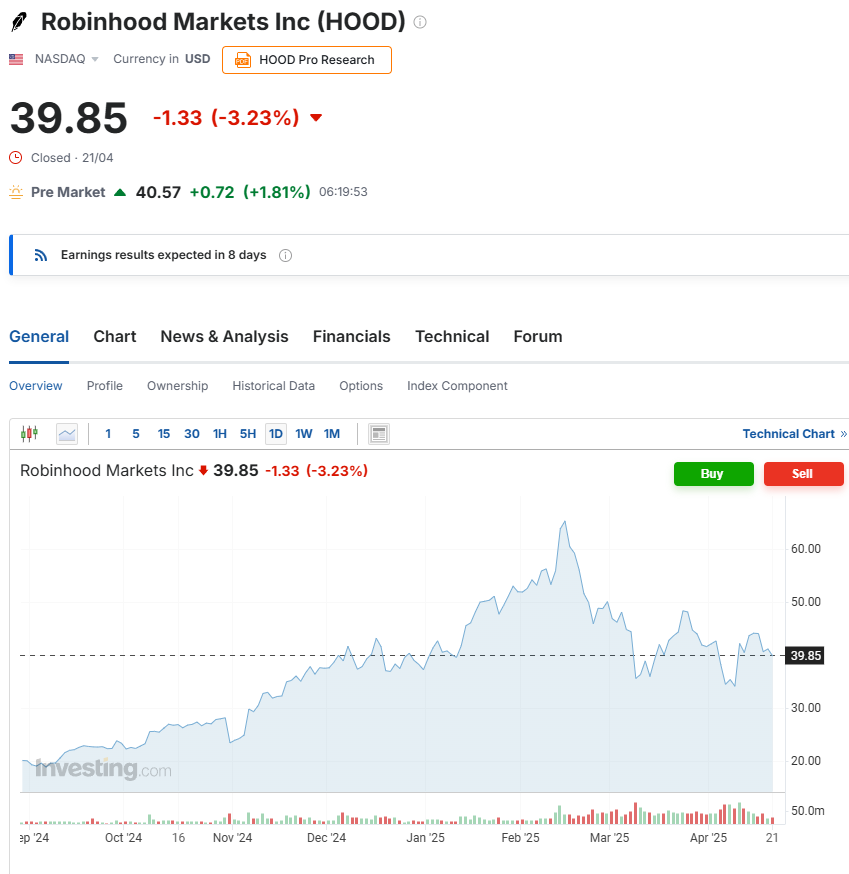Switch to candlestick chart type

tap(30, 434)
